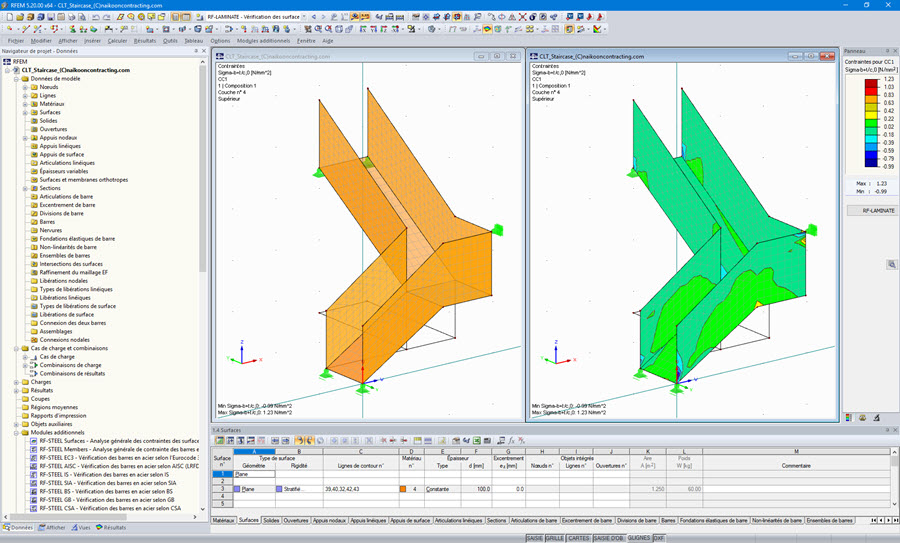Click the red 1.23 legend color swatch
900x543 pixels.
[871, 83]
